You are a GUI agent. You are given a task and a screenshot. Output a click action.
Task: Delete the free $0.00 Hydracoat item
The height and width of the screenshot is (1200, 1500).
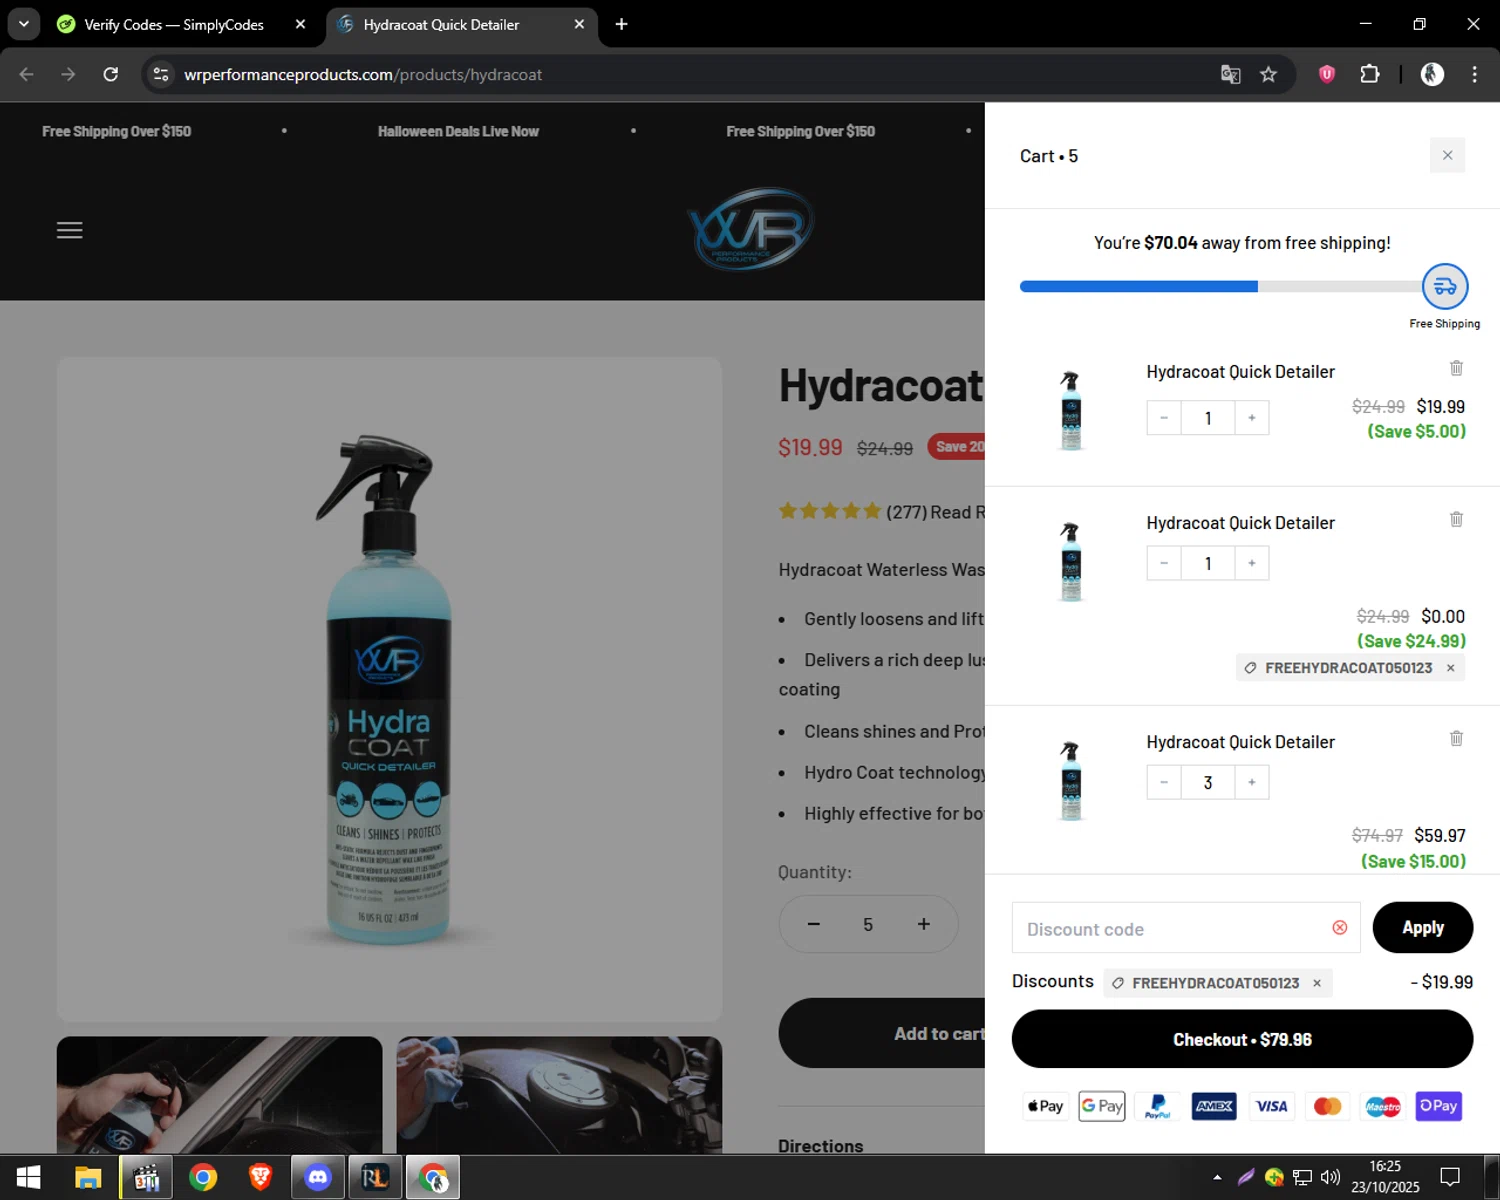1456,519
